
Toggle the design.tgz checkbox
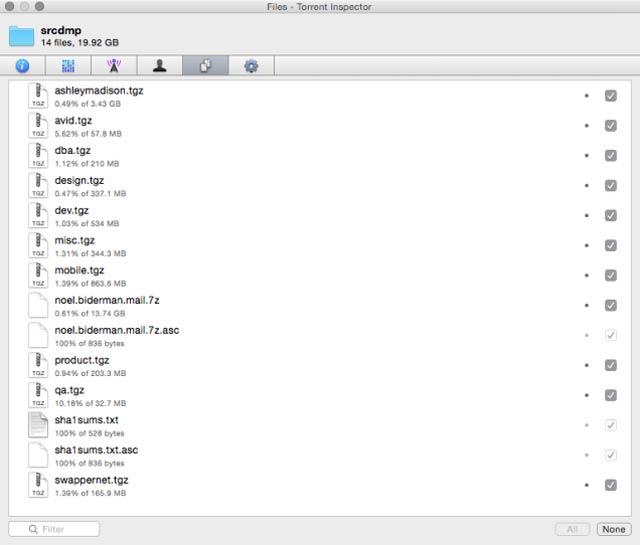(611, 185)
